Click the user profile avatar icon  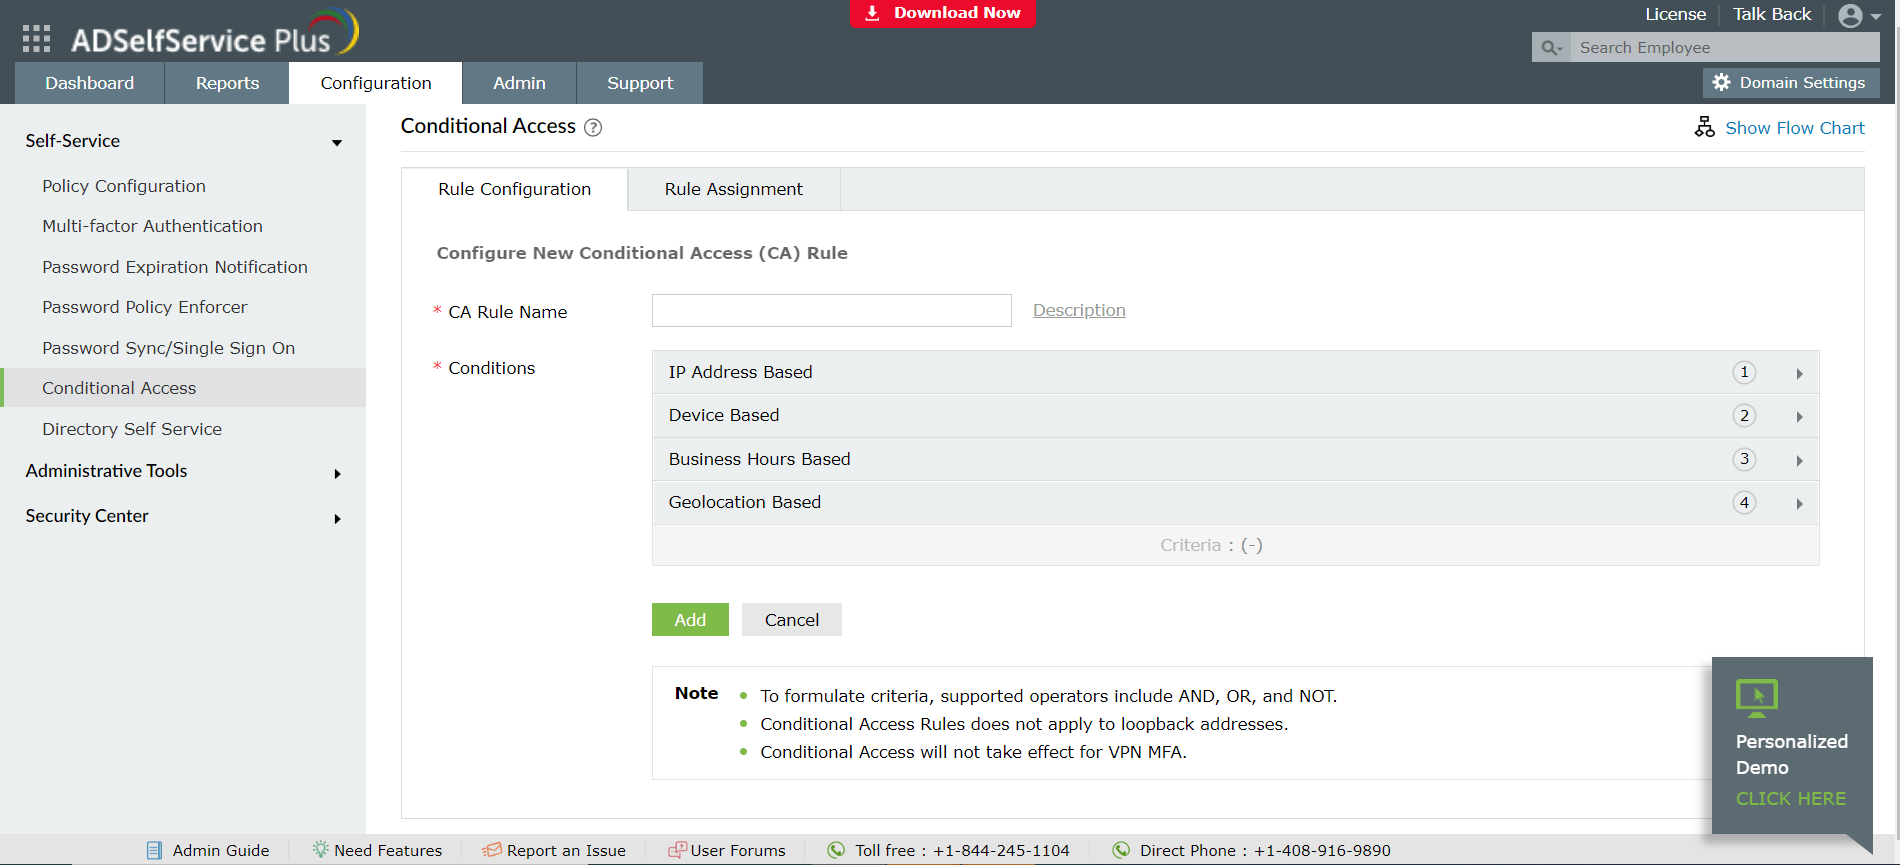(1850, 16)
